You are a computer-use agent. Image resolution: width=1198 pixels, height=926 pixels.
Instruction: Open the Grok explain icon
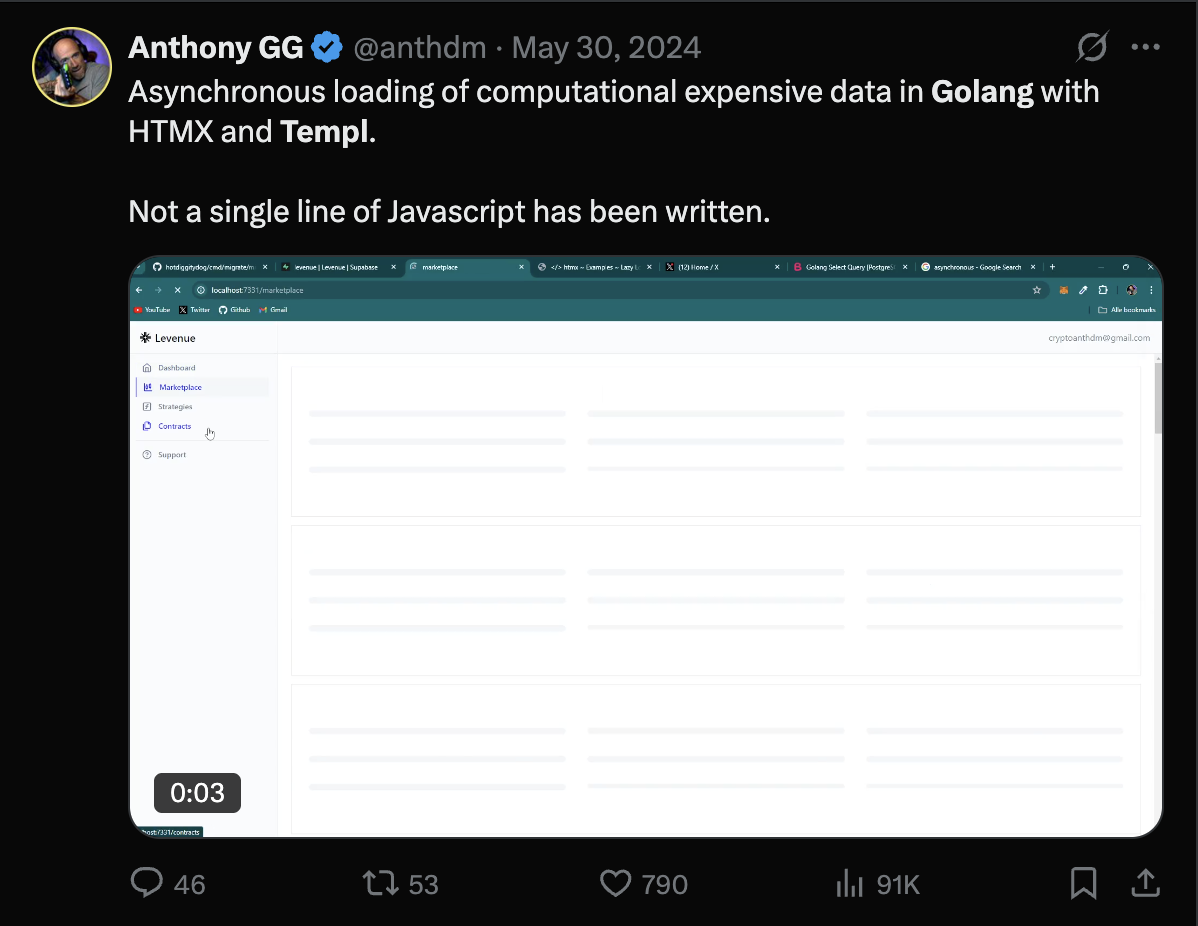click(1092, 47)
